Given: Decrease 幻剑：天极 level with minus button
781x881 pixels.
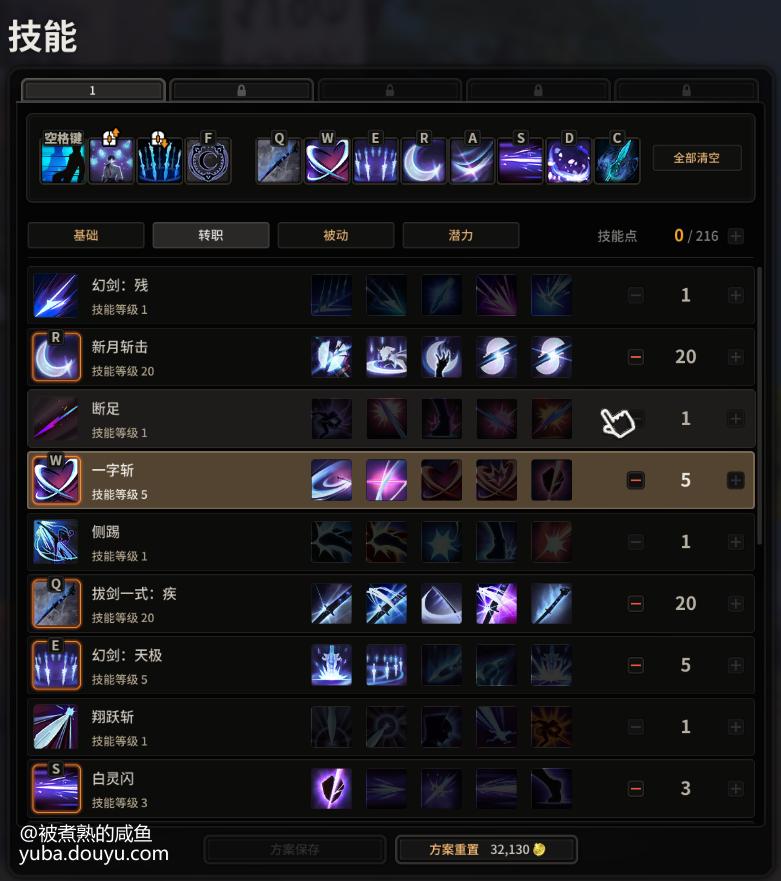Looking at the screenshot, I should (x=635, y=665).
